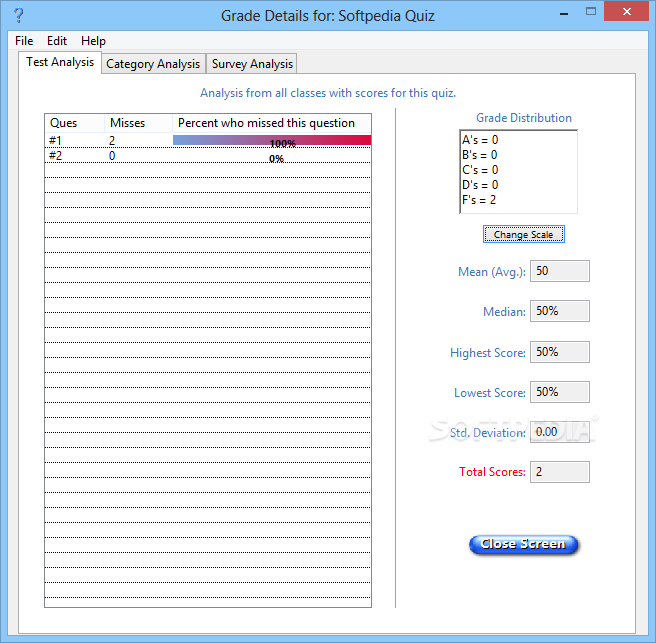The image size is (656, 643).
Task: Select the Test Analysis tab
Action: [x=60, y=62]
